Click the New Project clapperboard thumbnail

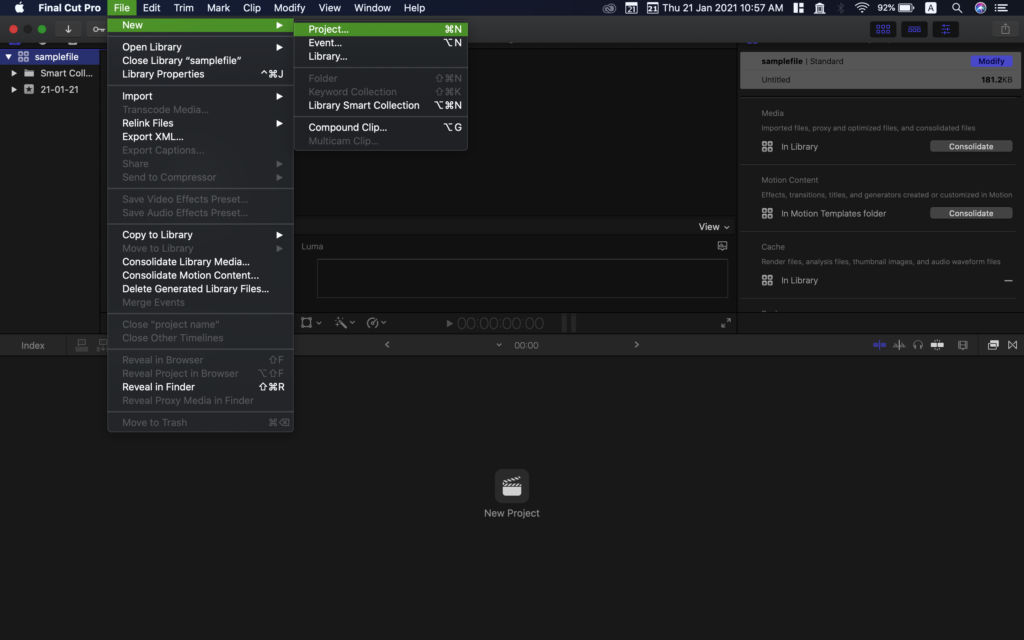tap(512, 487)
